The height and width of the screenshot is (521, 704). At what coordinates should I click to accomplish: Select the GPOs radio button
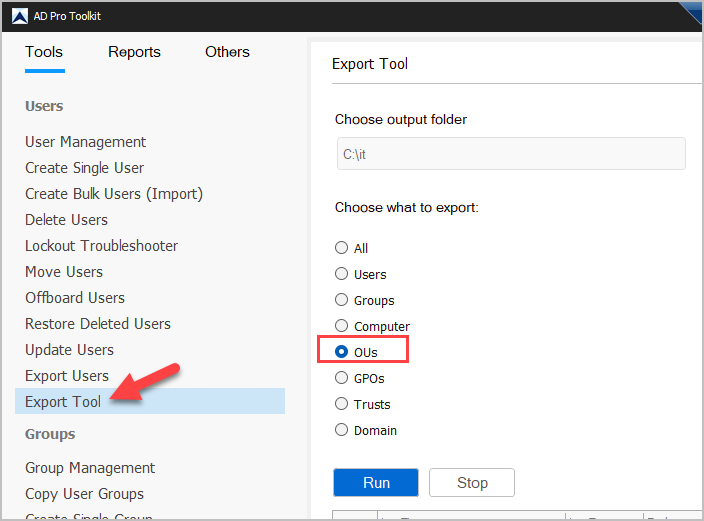click(x=342, y=378)
